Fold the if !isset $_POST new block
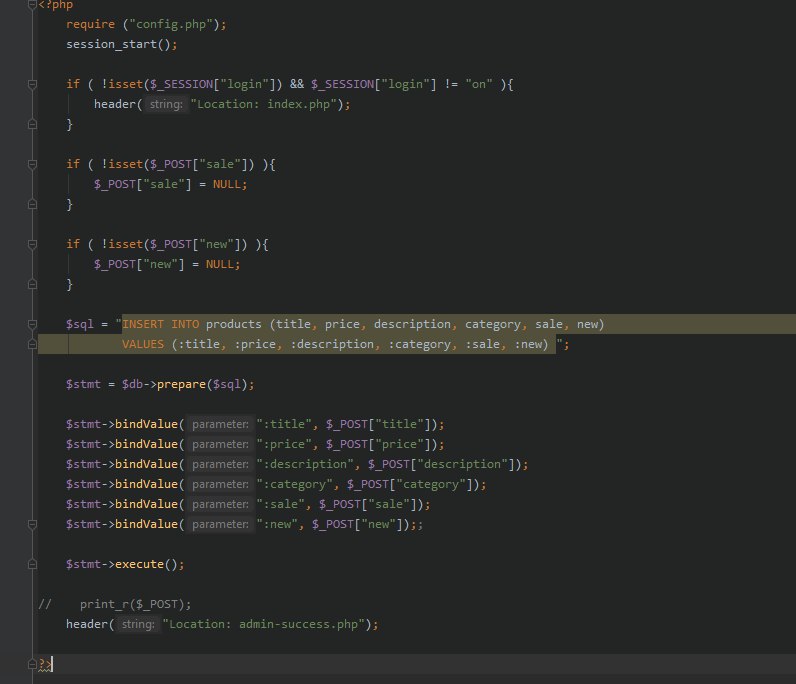The height and width of the screenshot is (684, 796). pyautogui.click(x=32, y=244)
